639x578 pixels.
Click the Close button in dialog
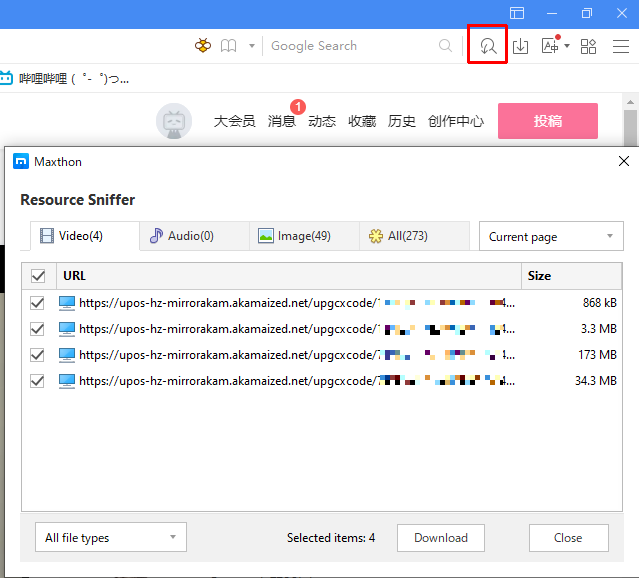[x=568, y=538]
